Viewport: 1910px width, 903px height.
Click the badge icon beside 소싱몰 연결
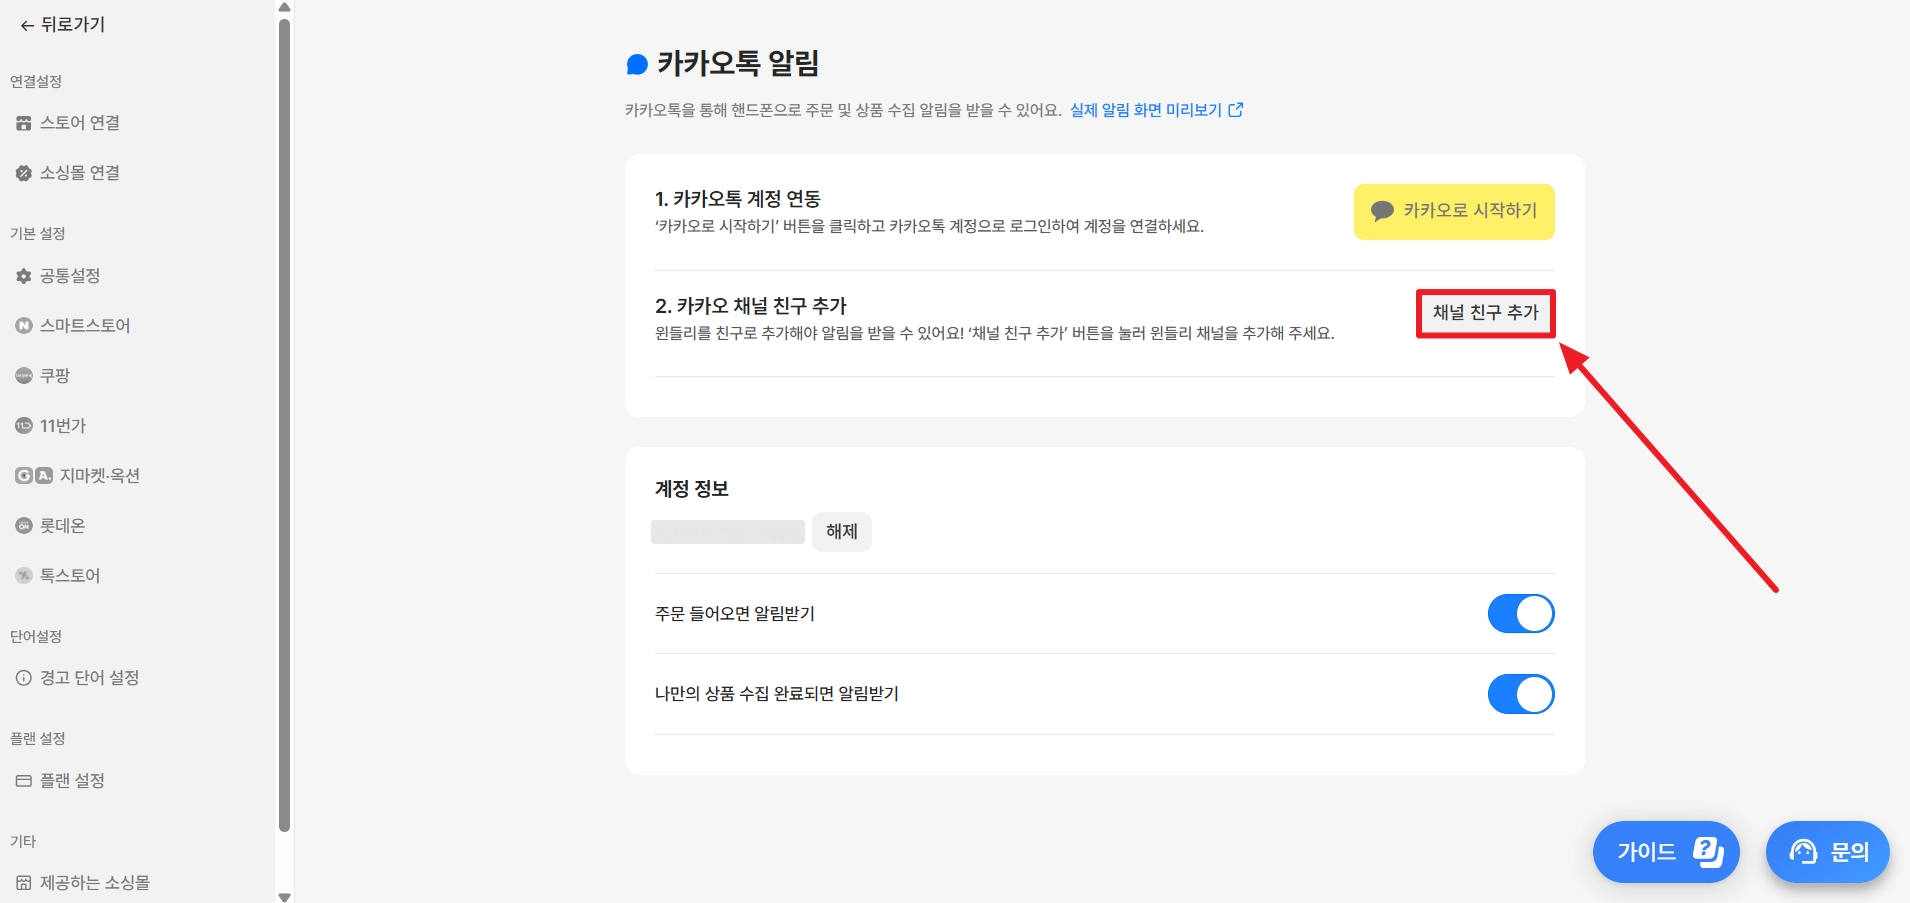(x=24, y=173)
